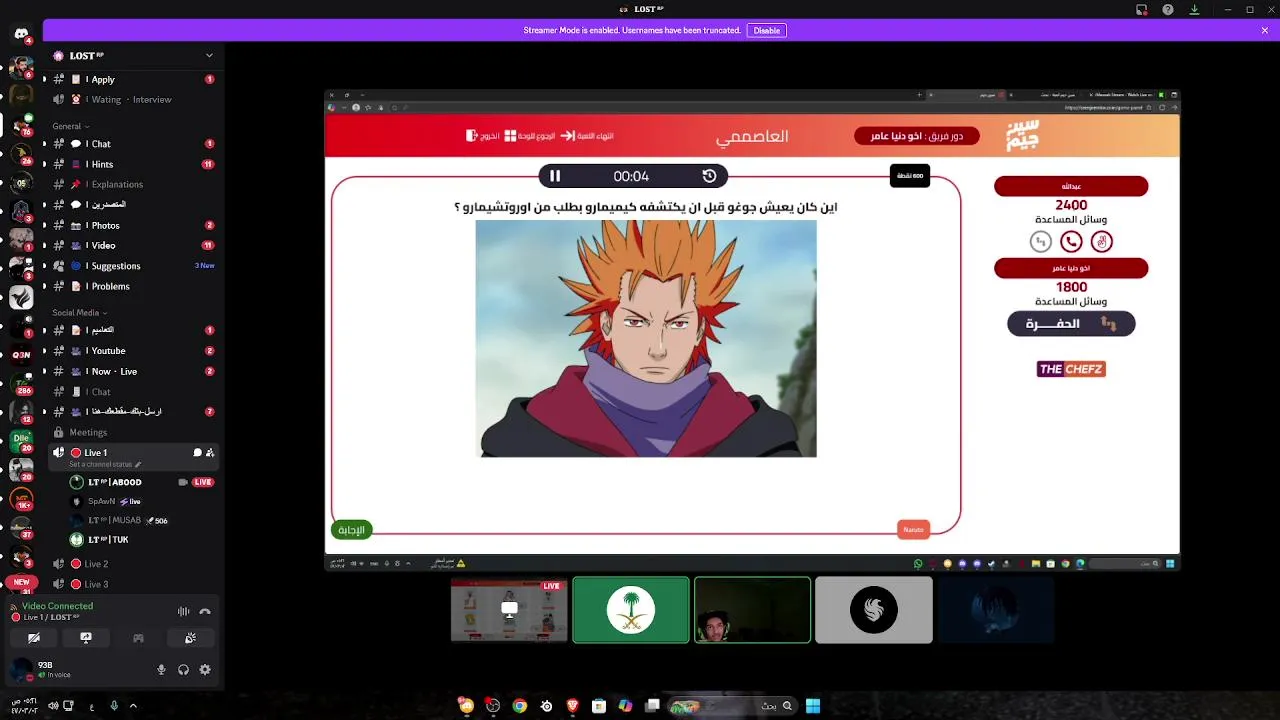Open Discord User Settings gear
This screenshot has height=720, width=1280.
point(205,670)
